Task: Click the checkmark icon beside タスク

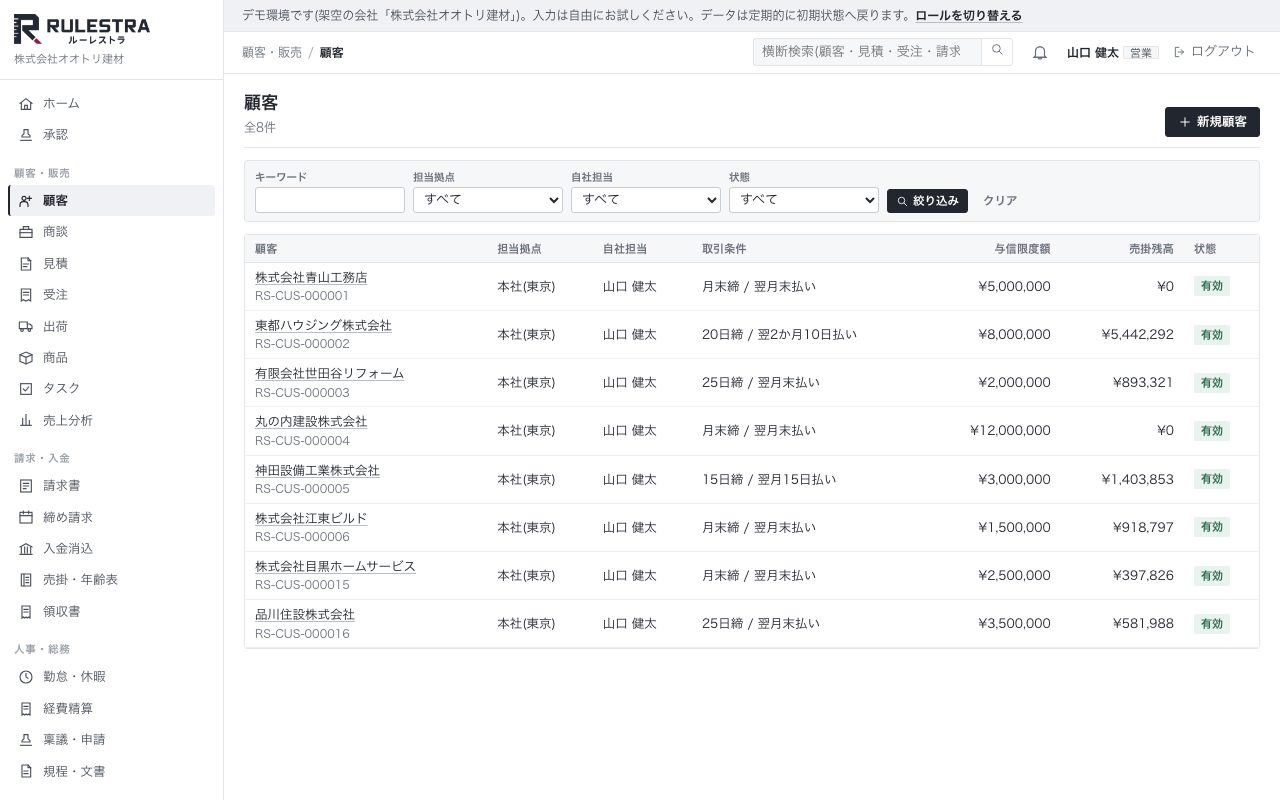Action: pos(26,389)
